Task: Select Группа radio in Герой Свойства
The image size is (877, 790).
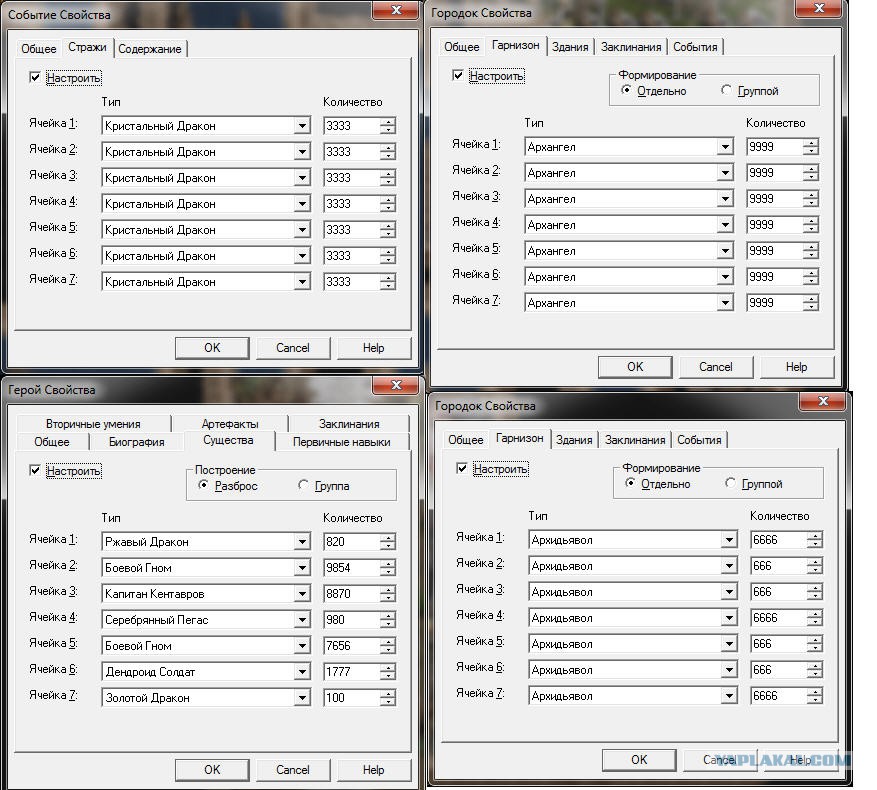Action: 304,485
